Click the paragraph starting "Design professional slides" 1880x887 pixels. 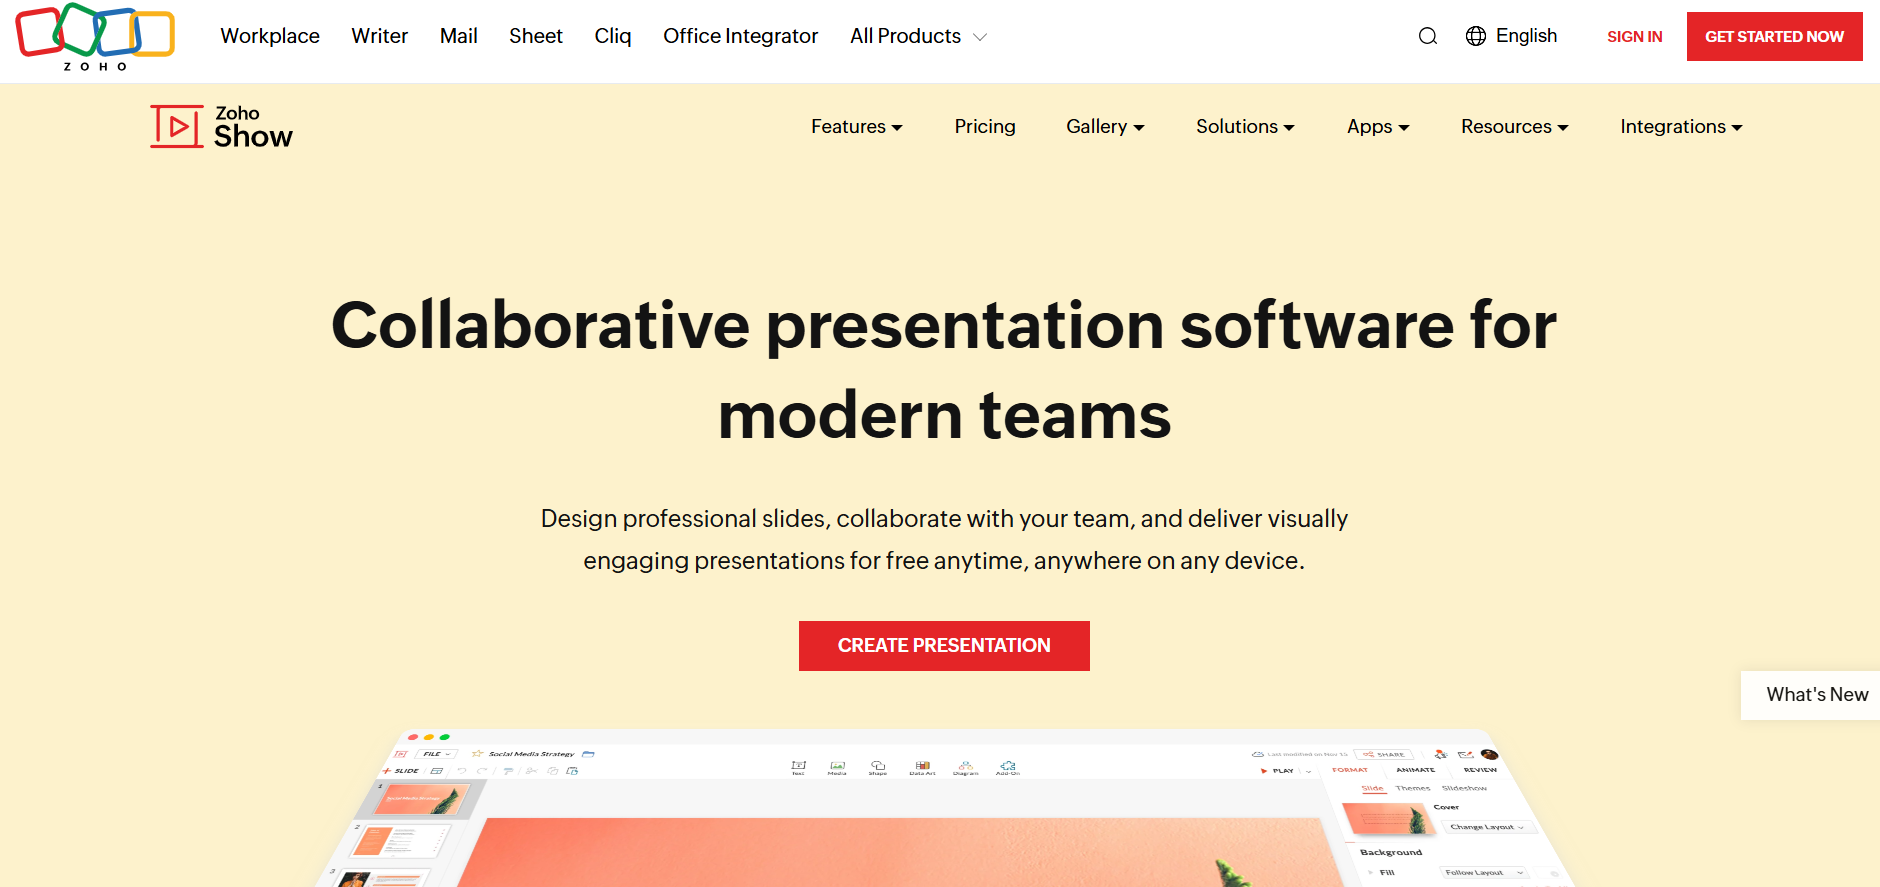coord(944,540)
